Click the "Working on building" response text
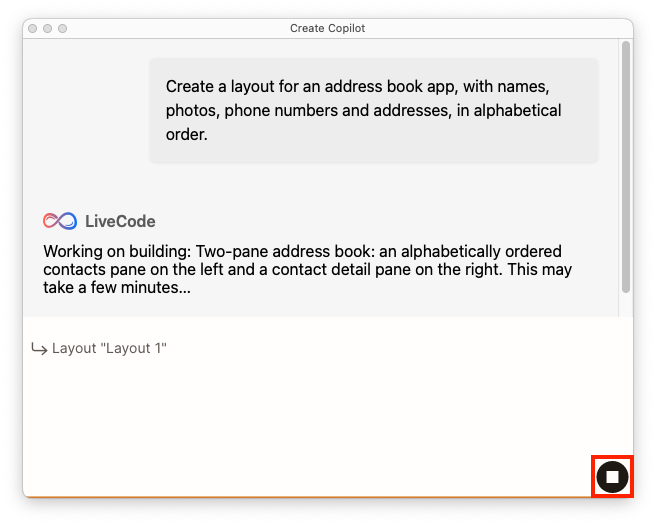 [118, 251]
